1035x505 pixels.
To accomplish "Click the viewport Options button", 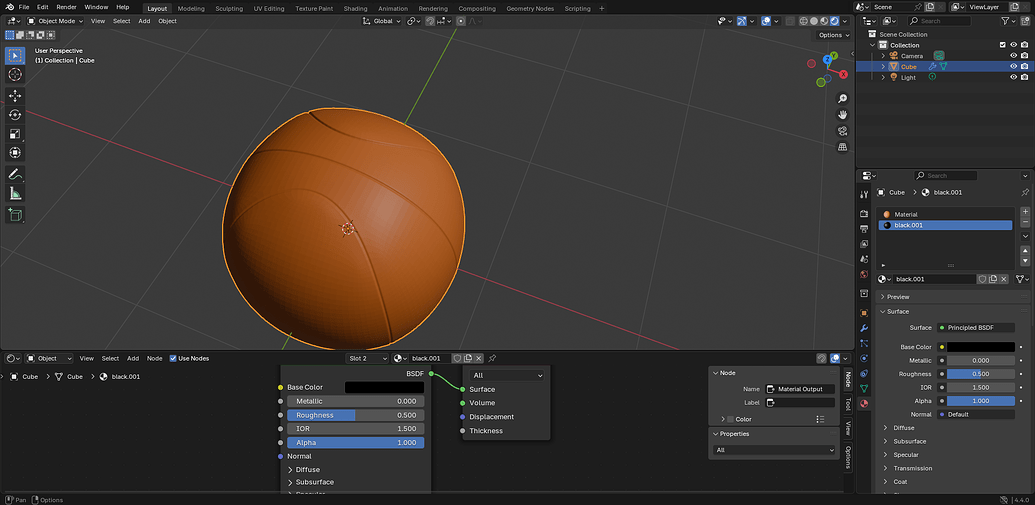I will 833,35.
